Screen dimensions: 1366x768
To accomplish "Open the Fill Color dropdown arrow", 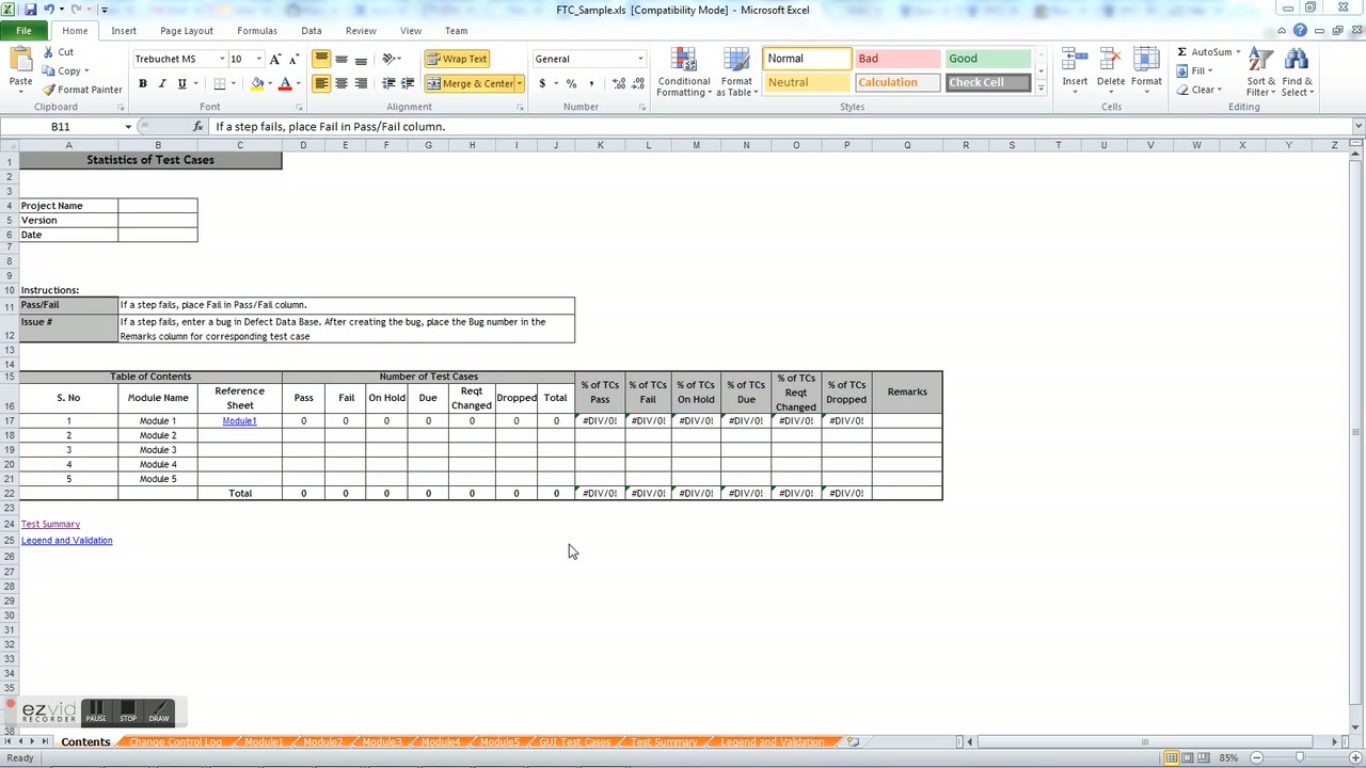I will [x=270, y=84].
